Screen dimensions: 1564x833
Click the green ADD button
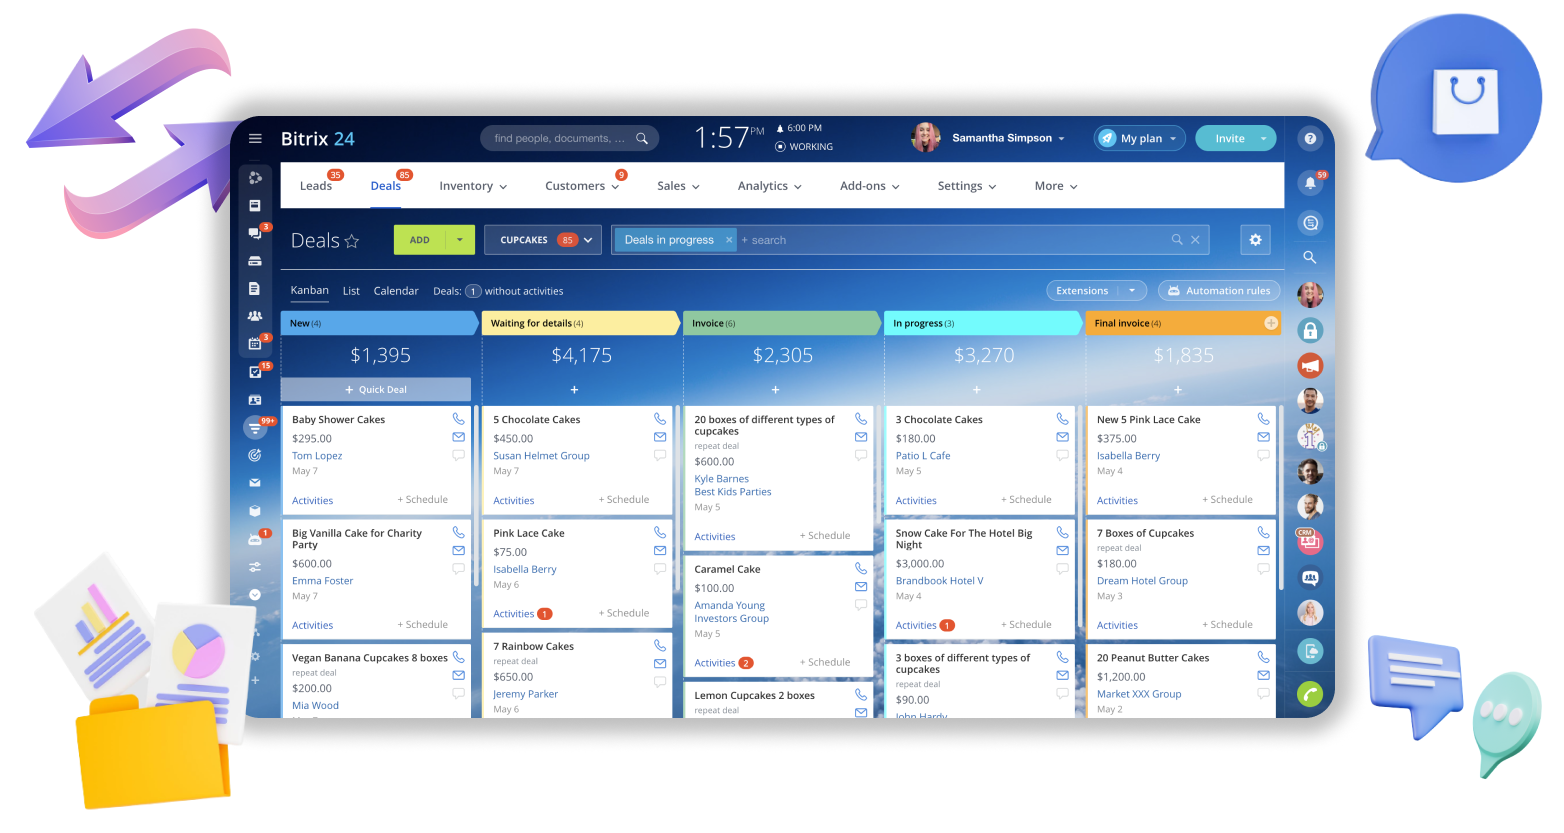click(x=420, y=240)
